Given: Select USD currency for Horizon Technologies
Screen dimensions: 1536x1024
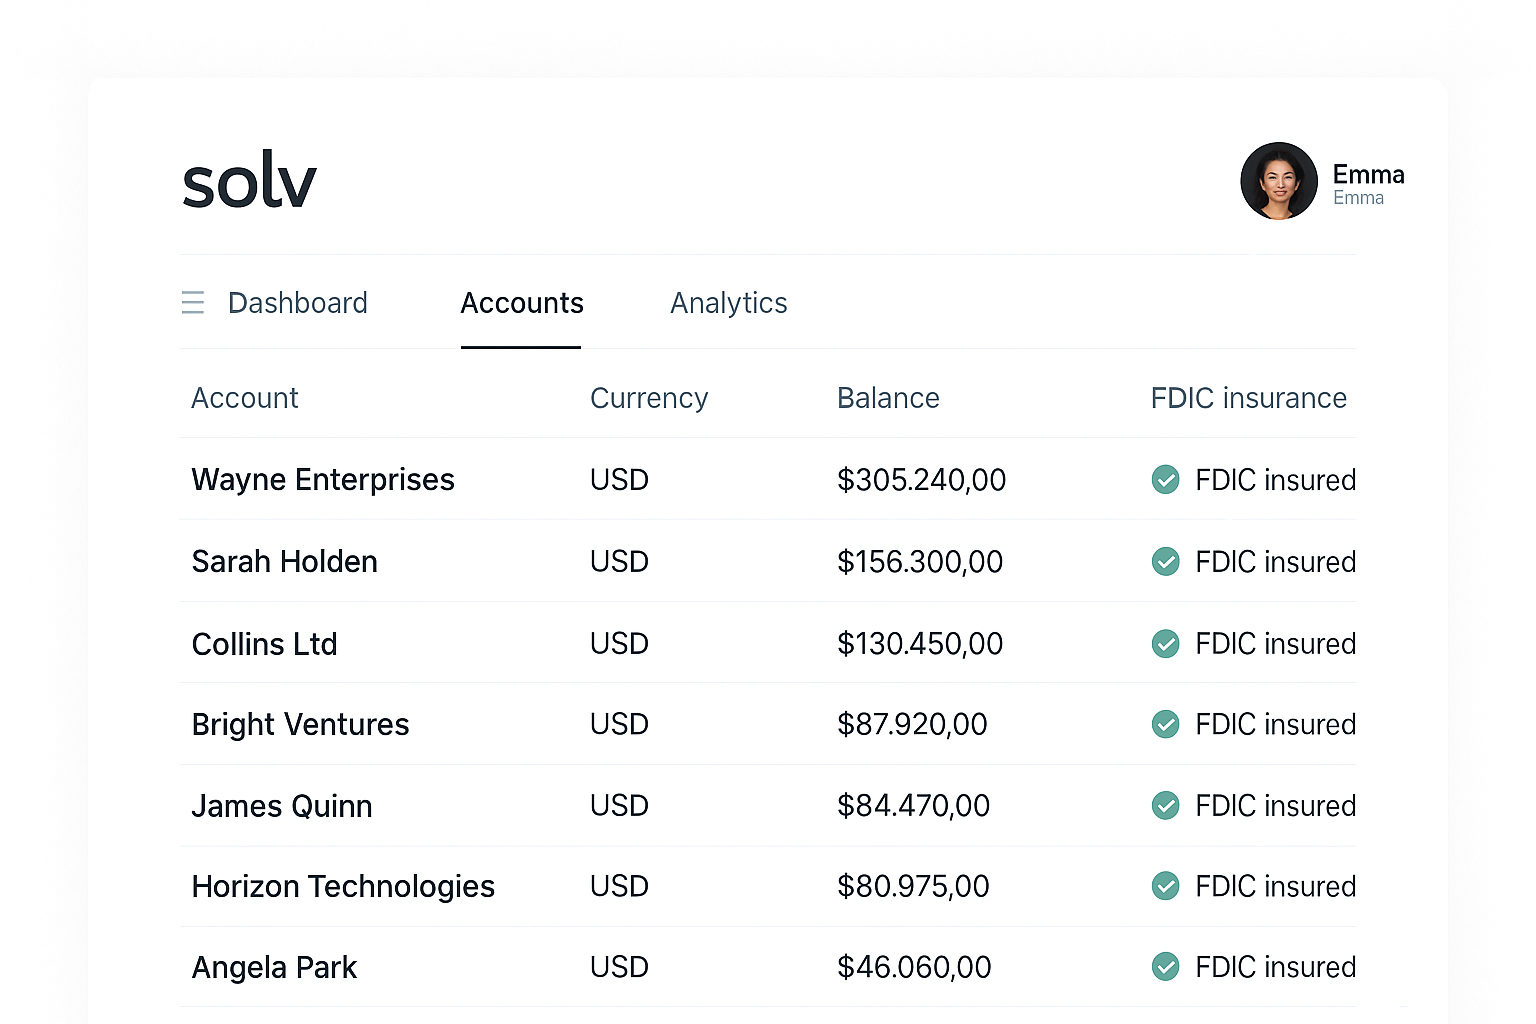Looking at the screenshot, I should [x=619, y=886].
